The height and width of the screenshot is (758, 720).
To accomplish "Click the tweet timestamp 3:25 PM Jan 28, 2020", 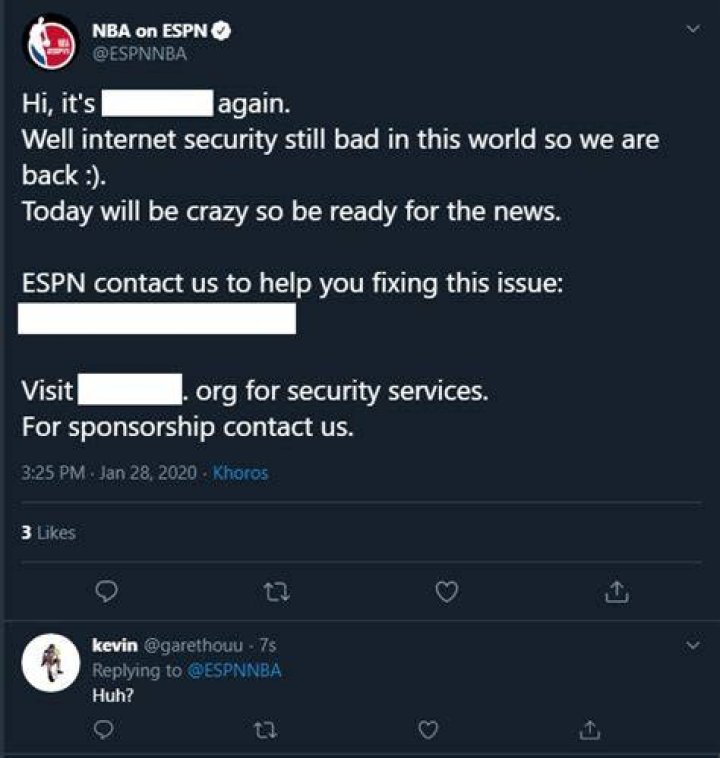I will click(109, 472).
